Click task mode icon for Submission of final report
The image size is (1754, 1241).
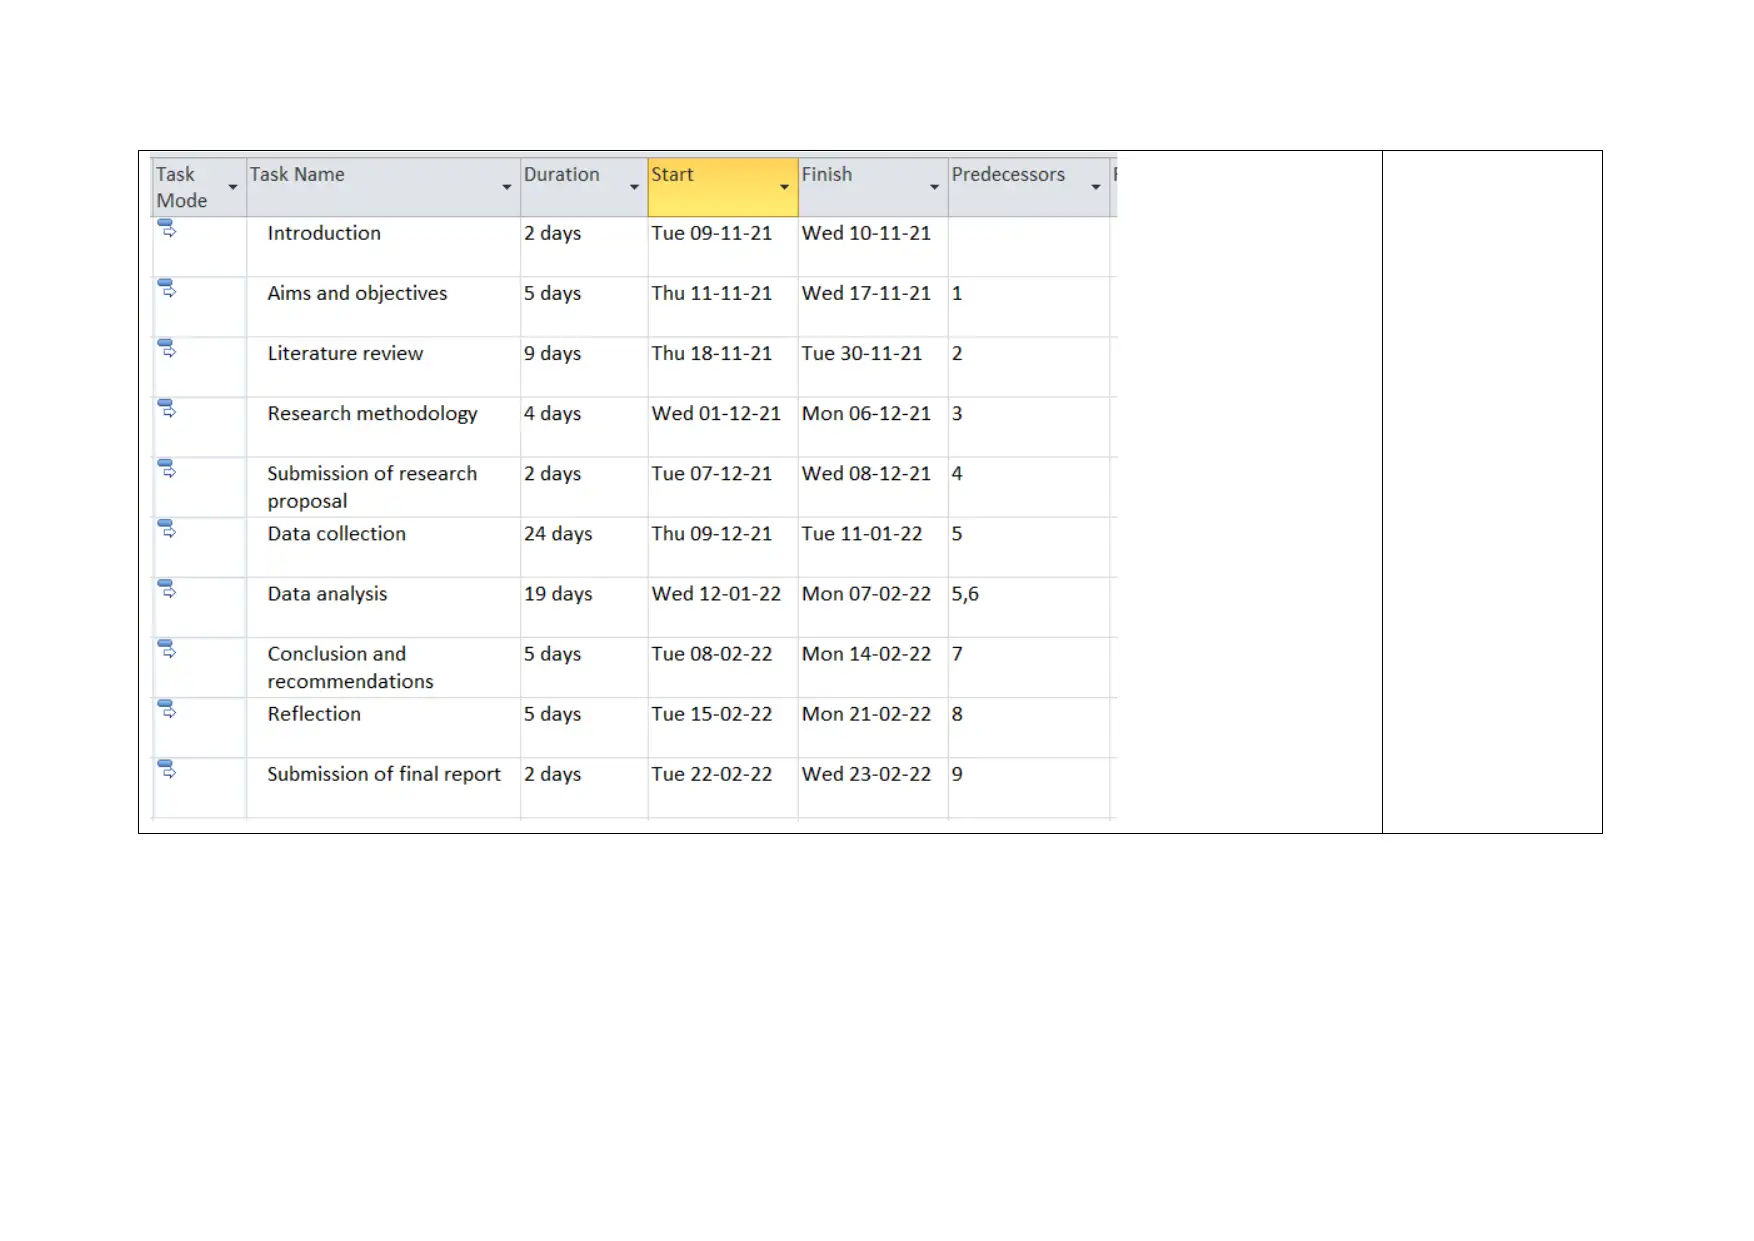pos(167,769)
